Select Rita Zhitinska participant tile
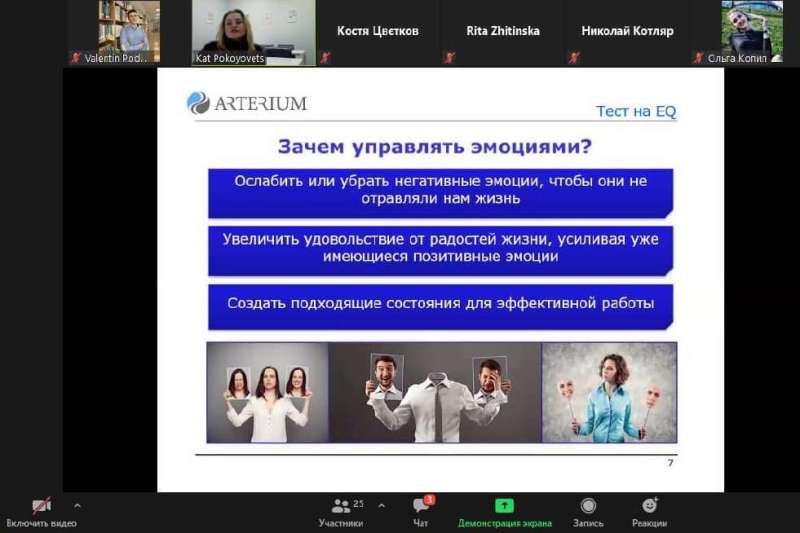The image size is (800, 533). (503, 33)
